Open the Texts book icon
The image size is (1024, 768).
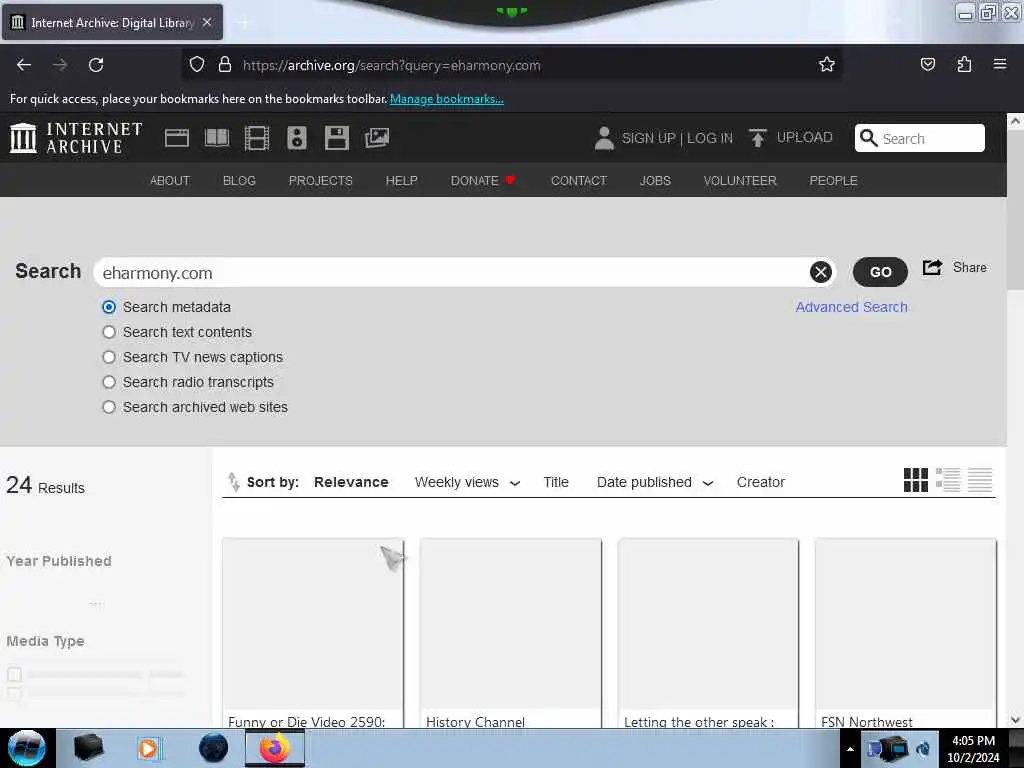(x=217, y=138)
